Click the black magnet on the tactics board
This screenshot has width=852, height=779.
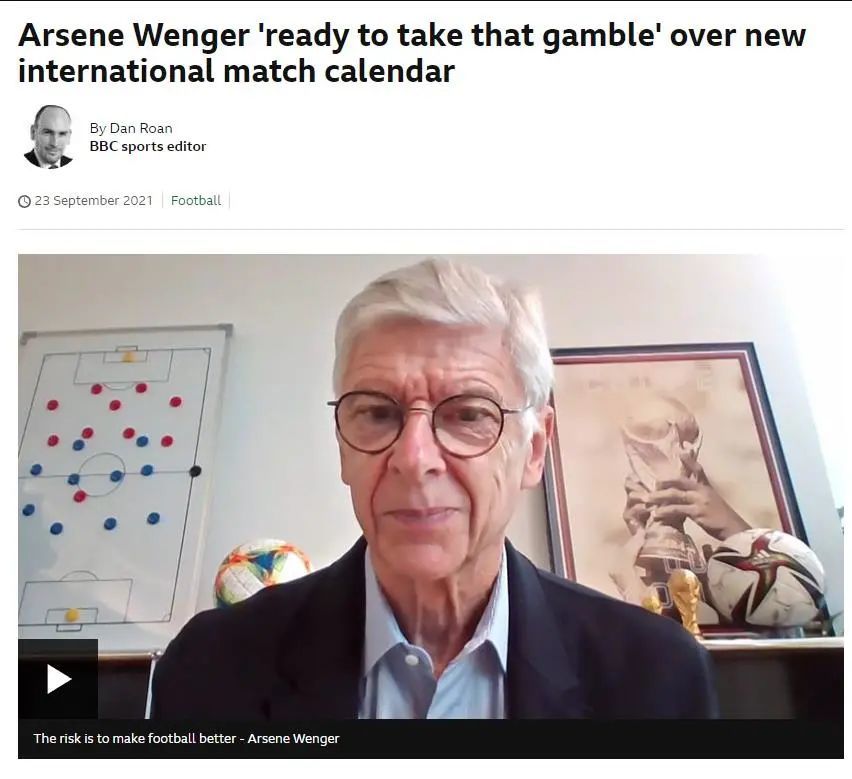[x=195, y=471]
